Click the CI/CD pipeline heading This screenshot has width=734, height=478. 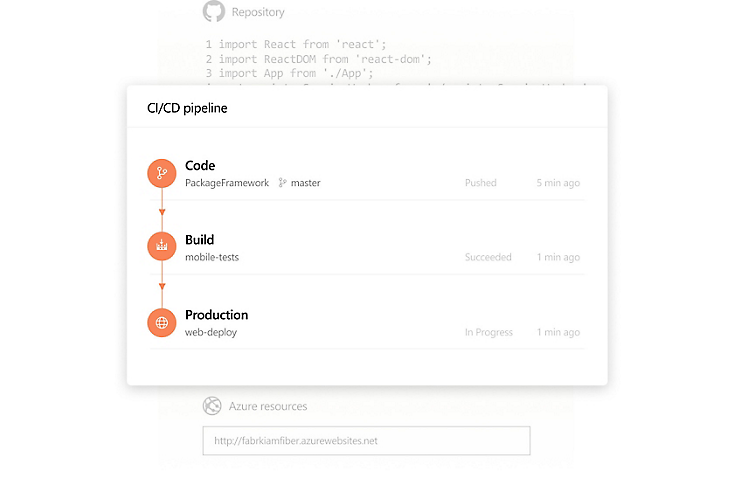pos(187,108)
